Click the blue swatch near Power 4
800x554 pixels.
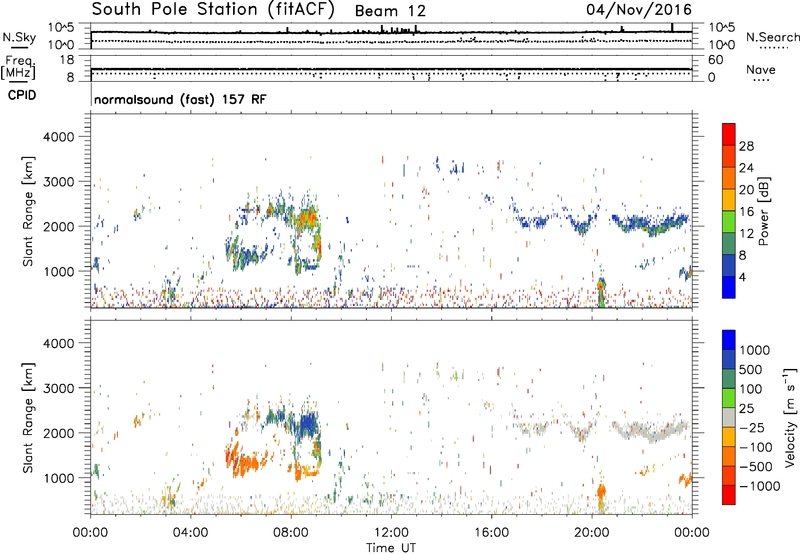point(729,287)
